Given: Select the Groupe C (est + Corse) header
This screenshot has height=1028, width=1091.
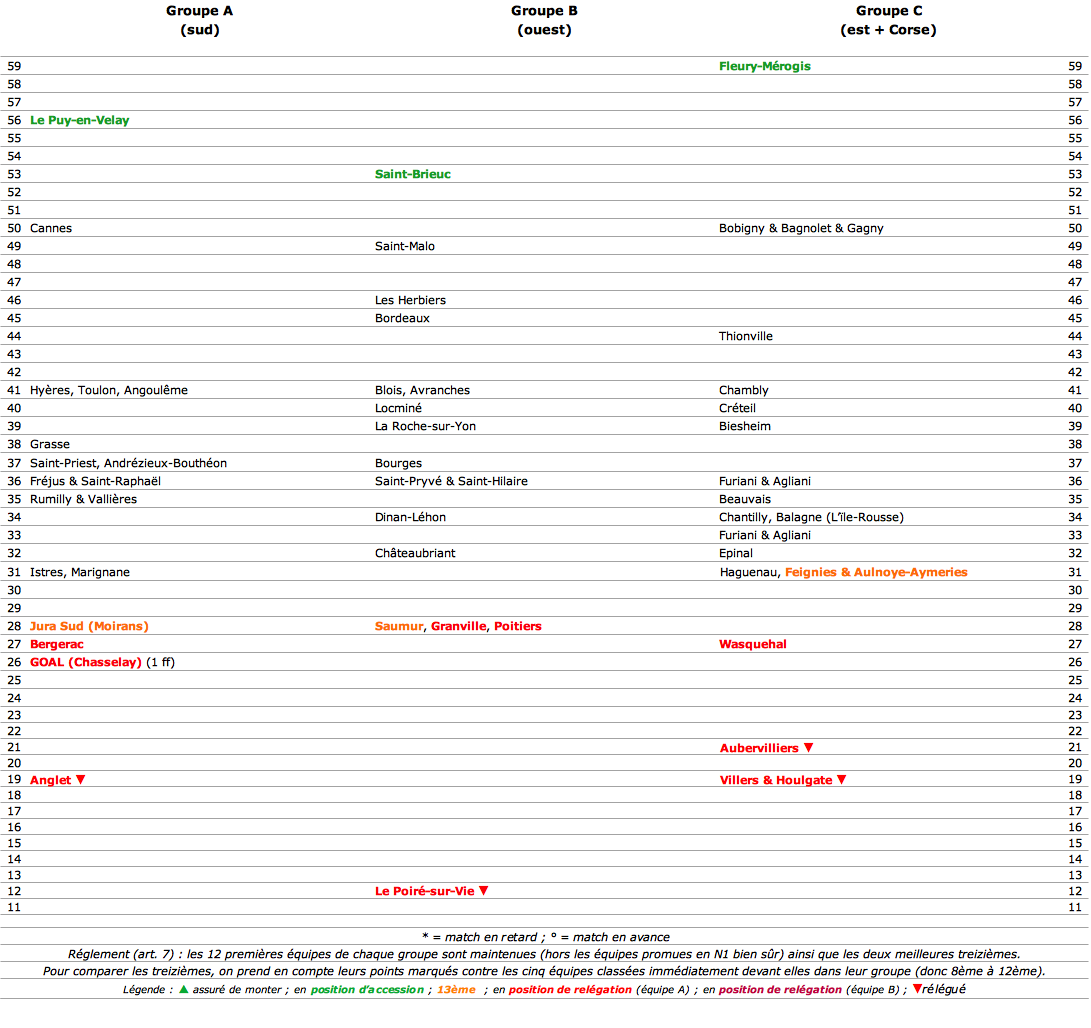Looking at the screenshot, I should [889, 20].
